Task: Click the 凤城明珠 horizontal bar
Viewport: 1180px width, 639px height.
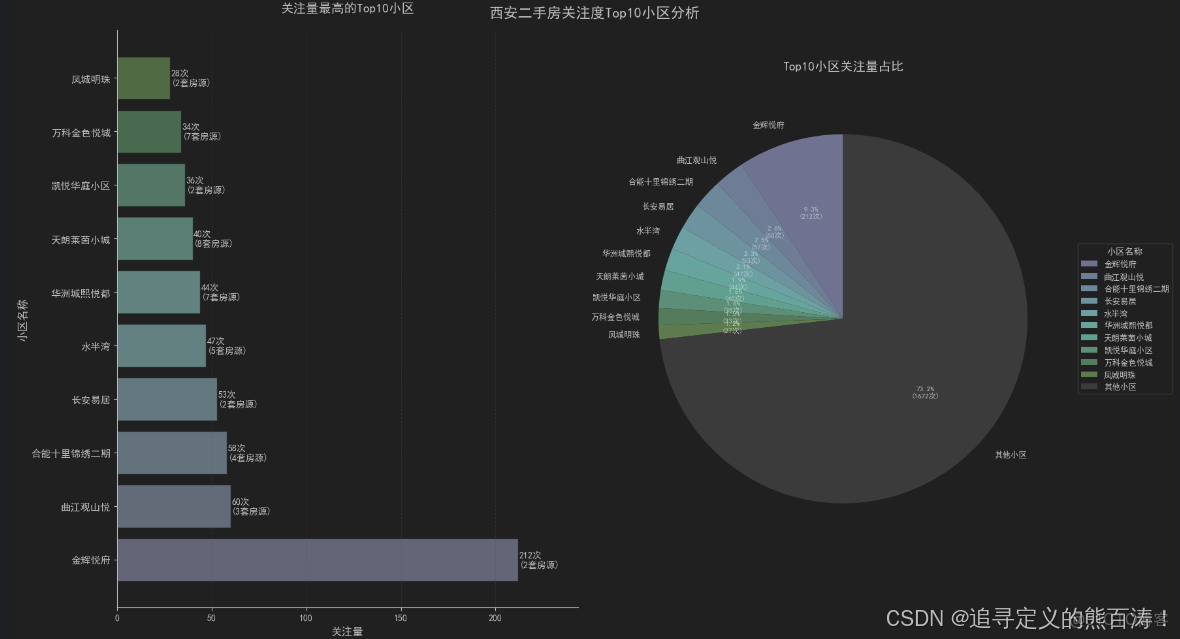Action: 144,78
